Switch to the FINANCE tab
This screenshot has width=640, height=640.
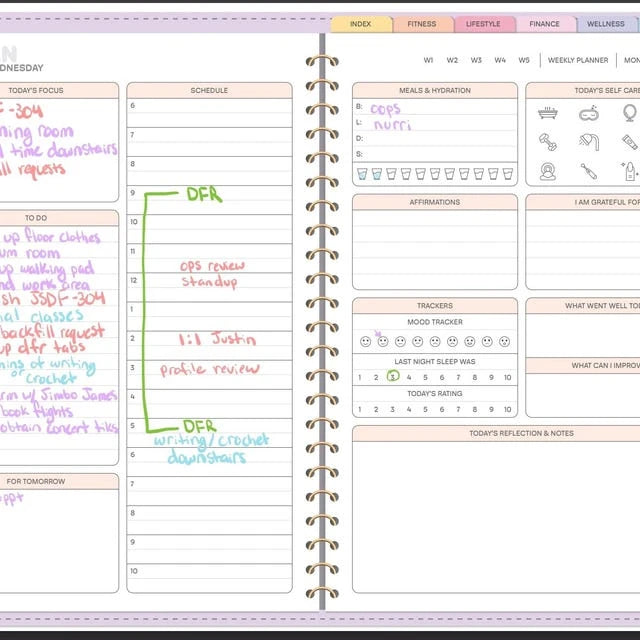(544, 24)
